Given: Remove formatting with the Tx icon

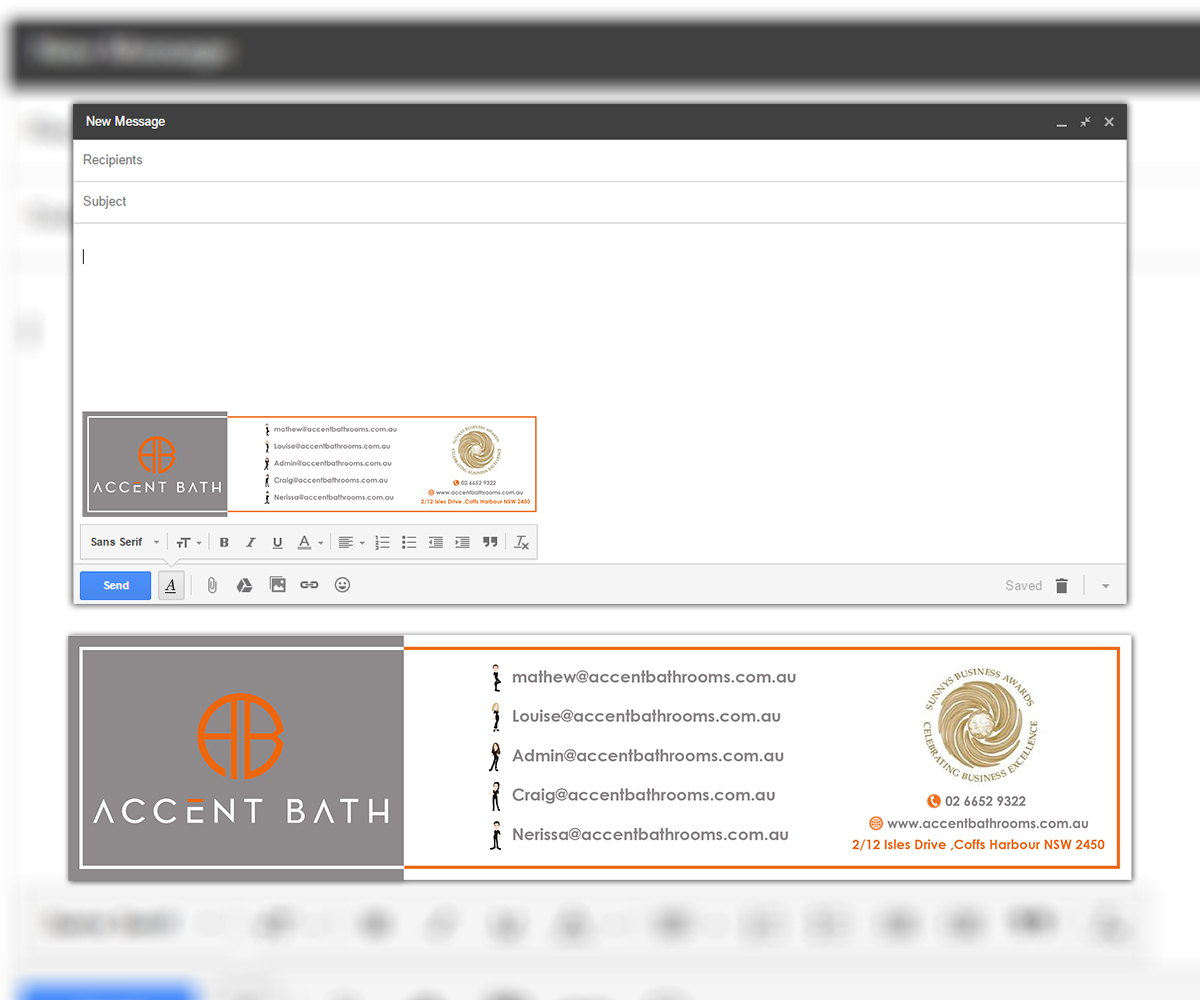Looking at the screenshot, I should (x=522, y=542).
